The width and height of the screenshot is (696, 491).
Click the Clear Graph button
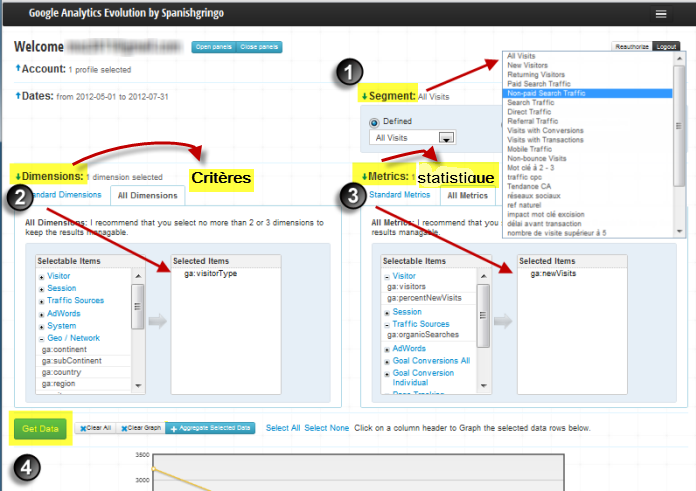tap(141, 428)
